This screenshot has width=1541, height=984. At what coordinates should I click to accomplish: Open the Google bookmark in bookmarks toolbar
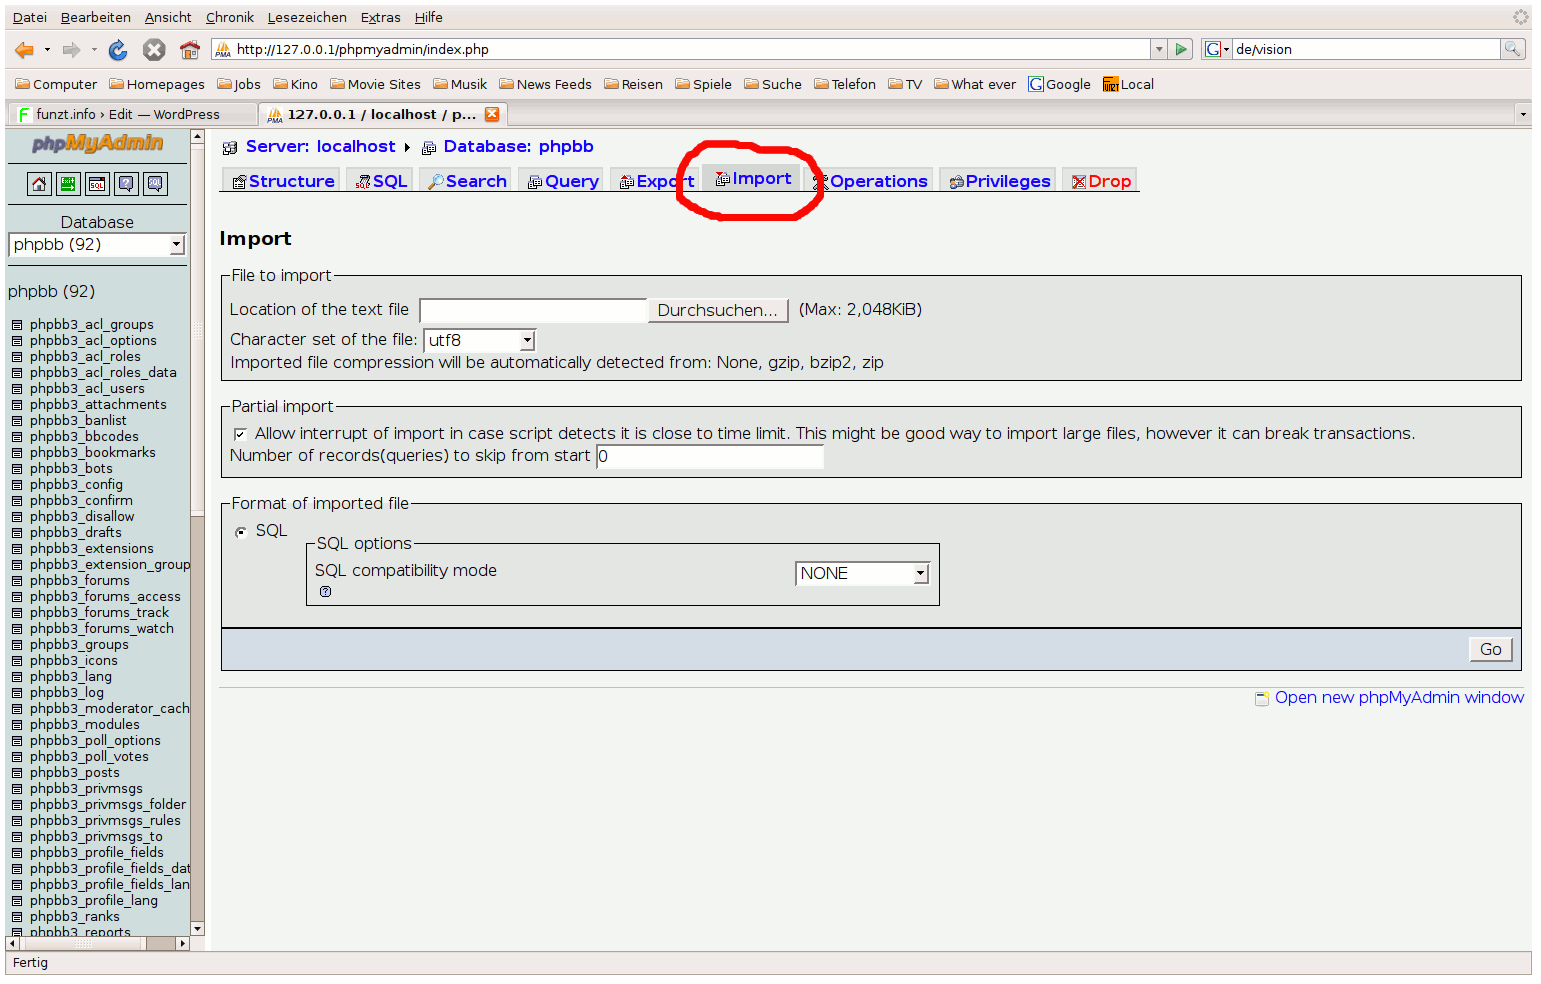[x=1059, y=85]
